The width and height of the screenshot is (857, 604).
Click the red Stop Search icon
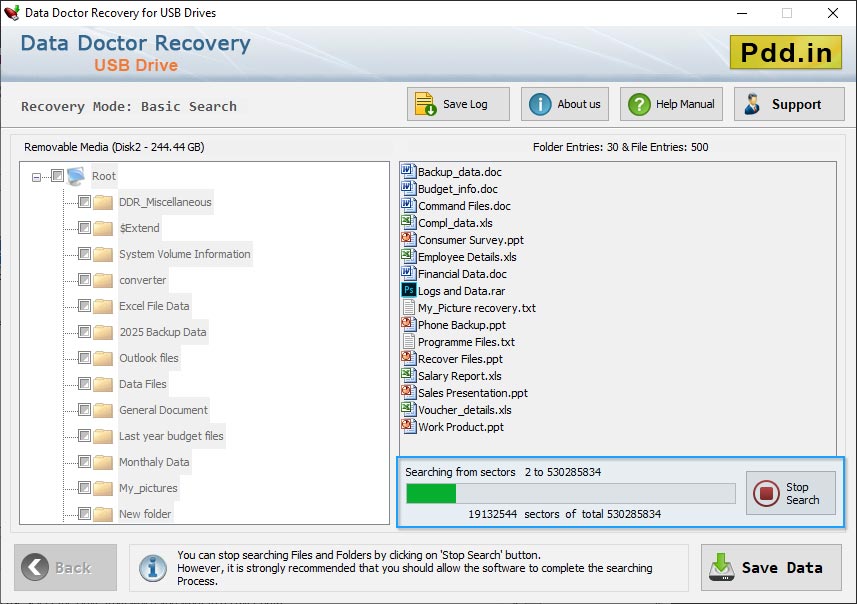coord(766,493)
